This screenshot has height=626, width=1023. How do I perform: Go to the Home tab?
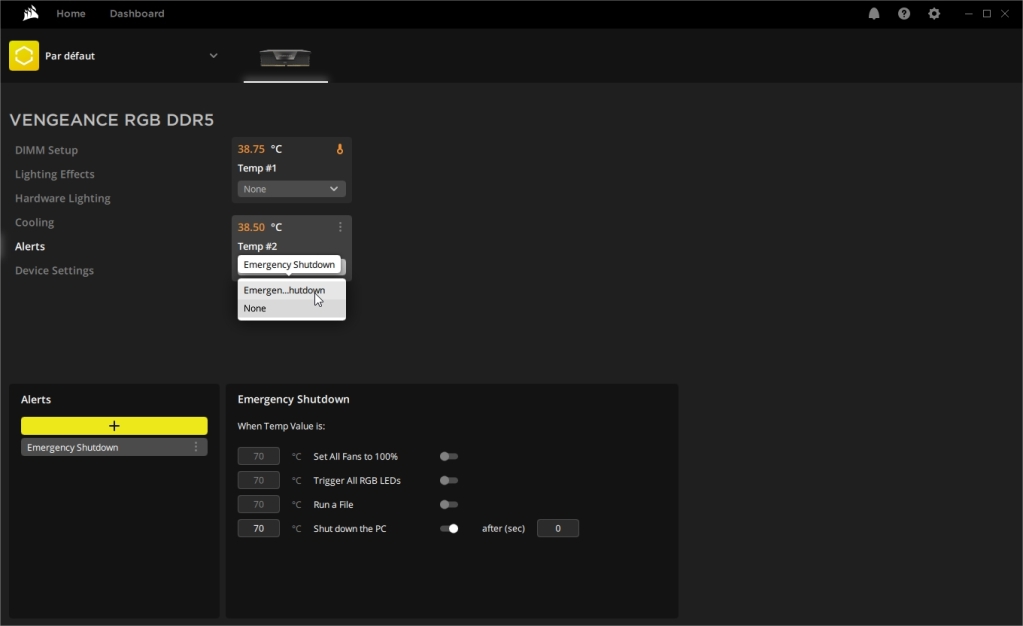click(70, 14)
